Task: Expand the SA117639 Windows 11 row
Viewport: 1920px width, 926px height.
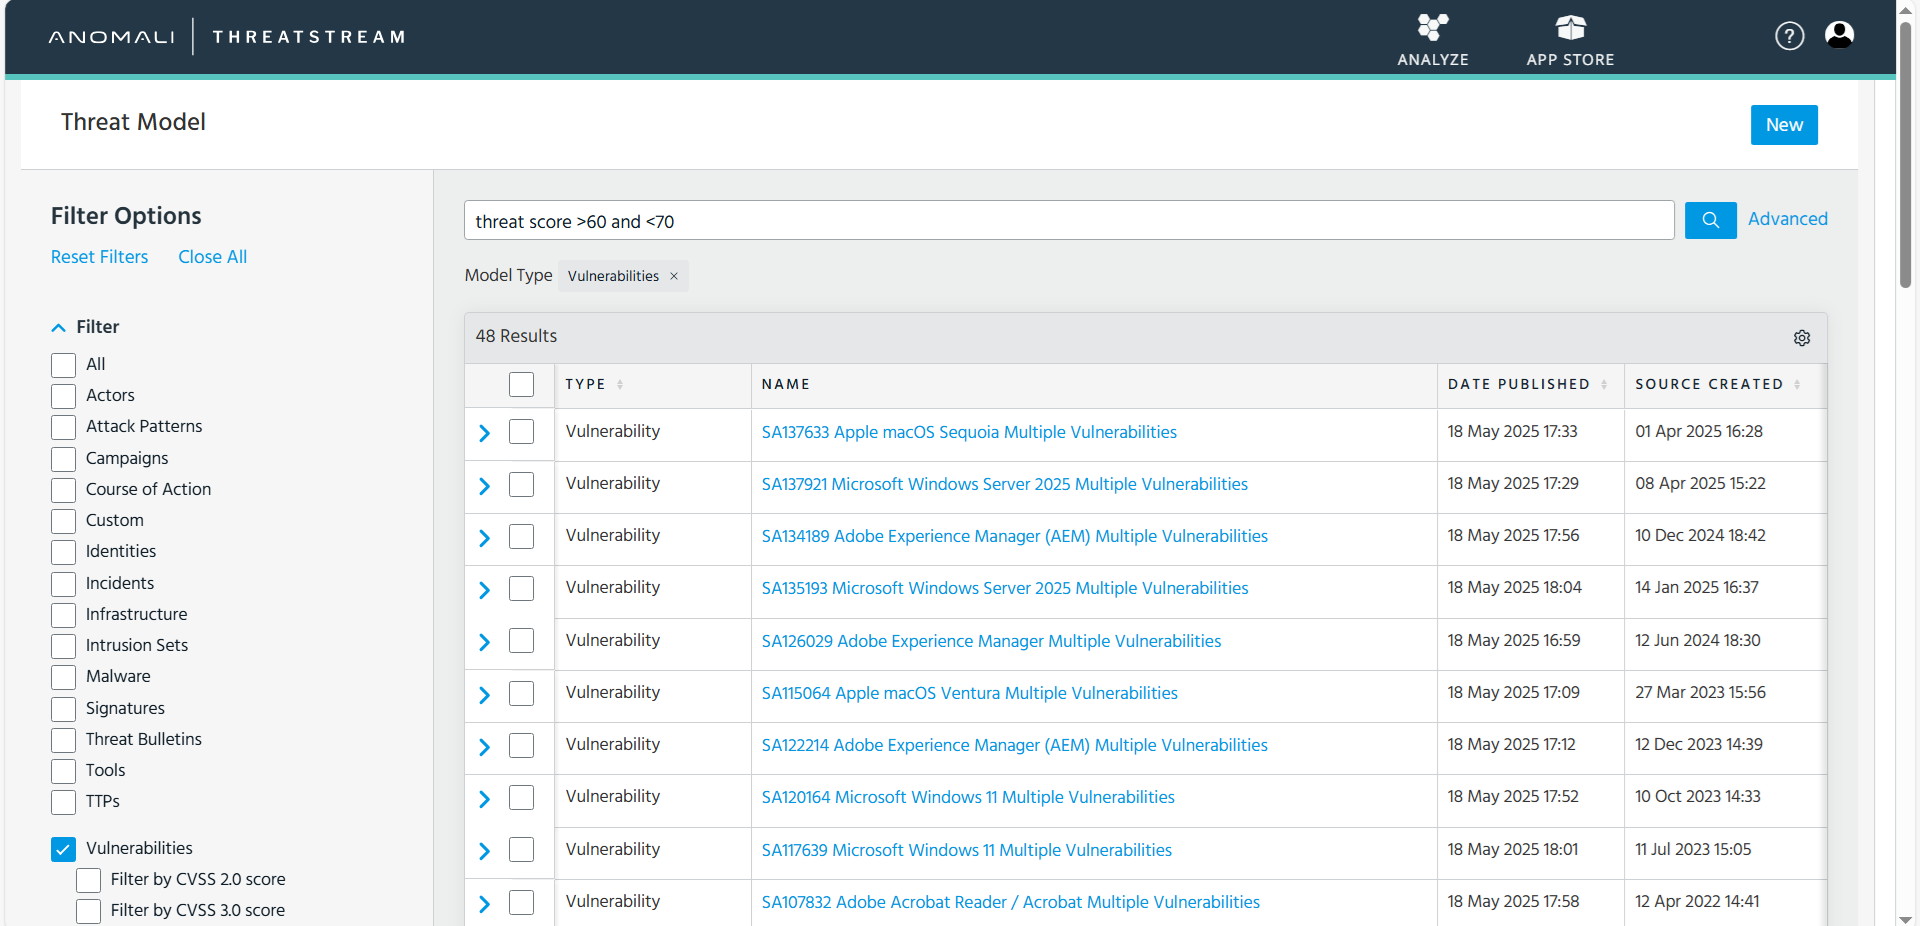Action: click(x=484, y=851)
